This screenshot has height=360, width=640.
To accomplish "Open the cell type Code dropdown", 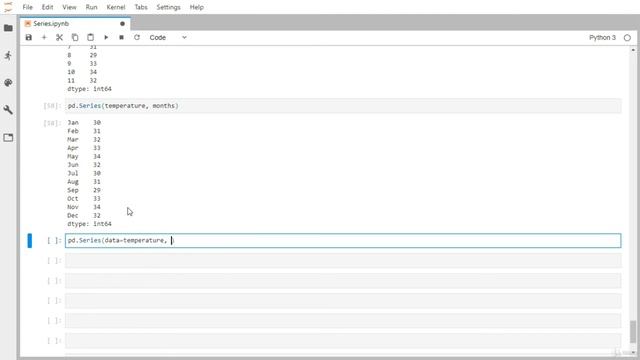I will [x=168, y=38].
